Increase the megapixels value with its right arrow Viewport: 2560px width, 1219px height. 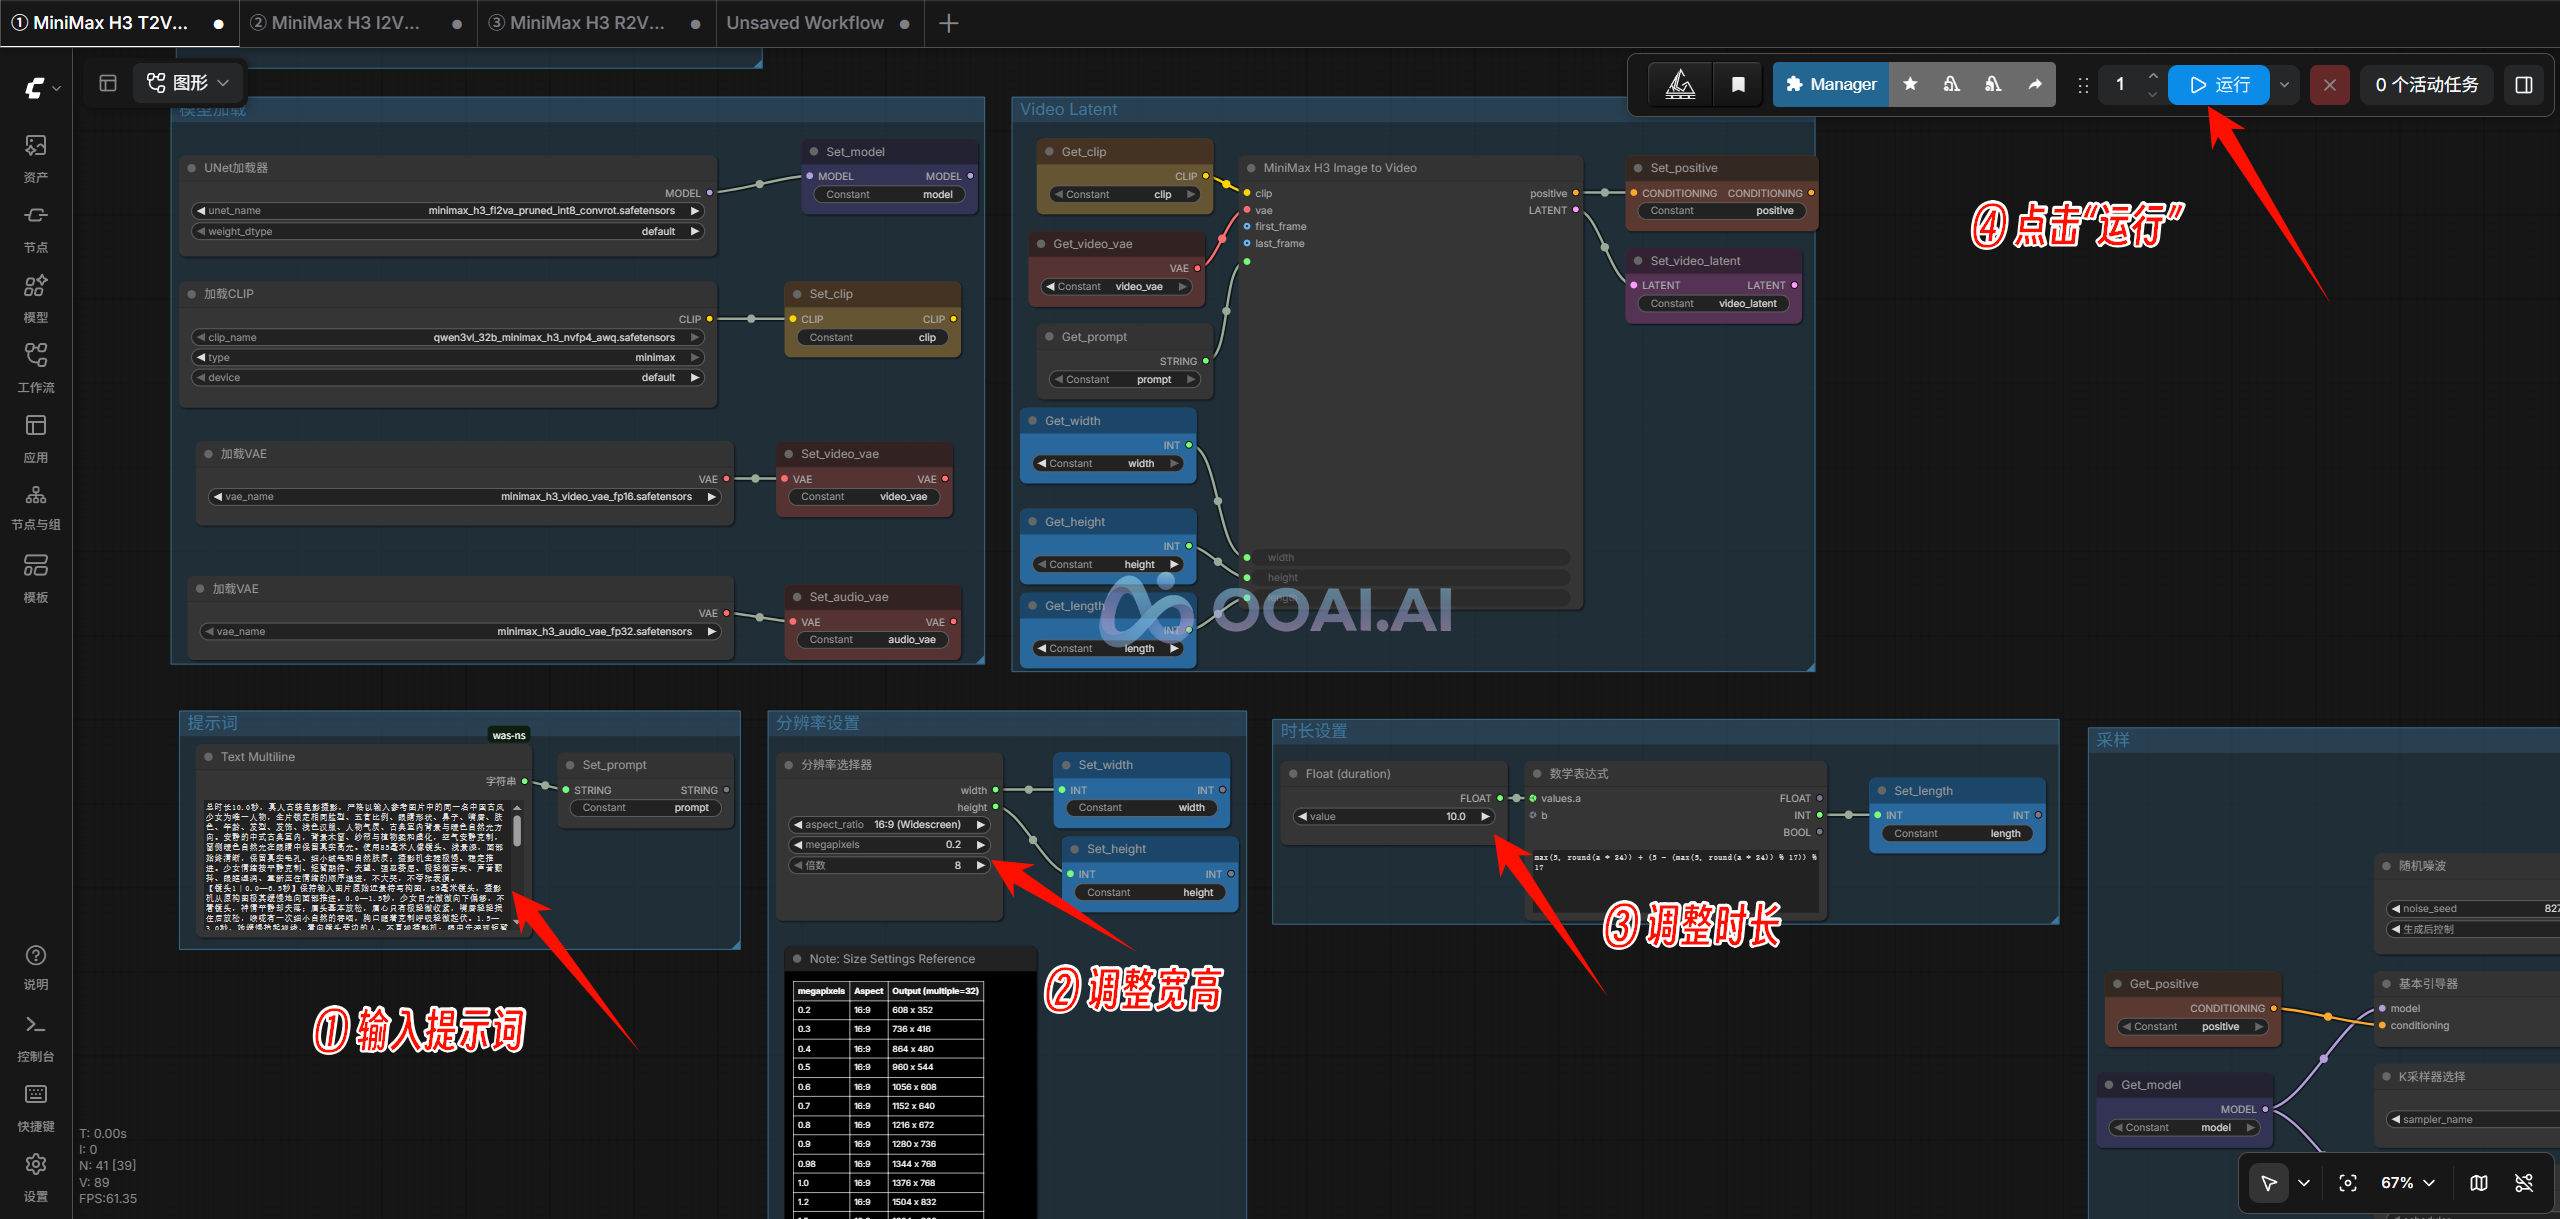[x=981, y=845]
